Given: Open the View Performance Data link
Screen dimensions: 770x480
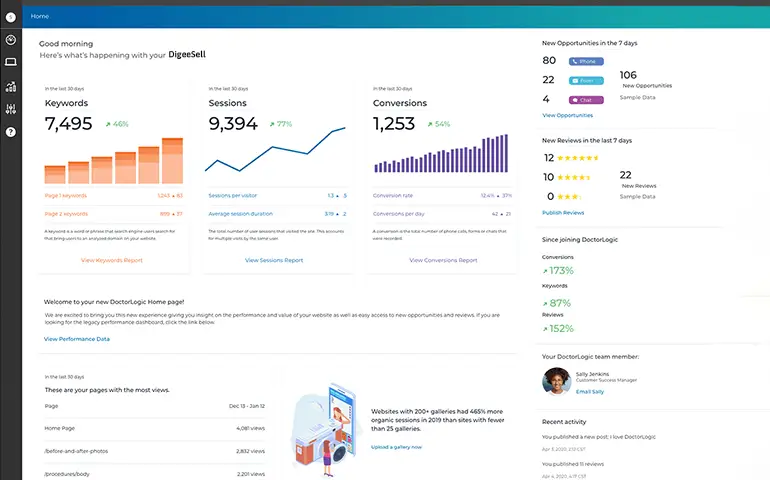Looking at the screenshot, I should click(x=77, y=339).
